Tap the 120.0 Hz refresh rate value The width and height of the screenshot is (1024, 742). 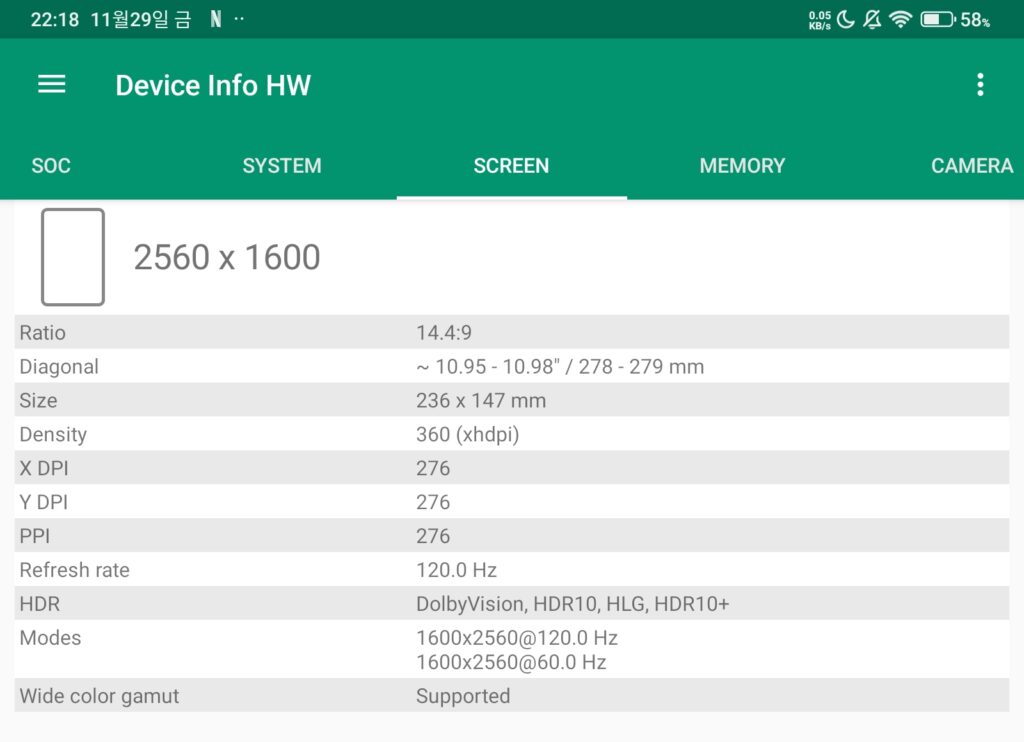[x=456, y=570]
